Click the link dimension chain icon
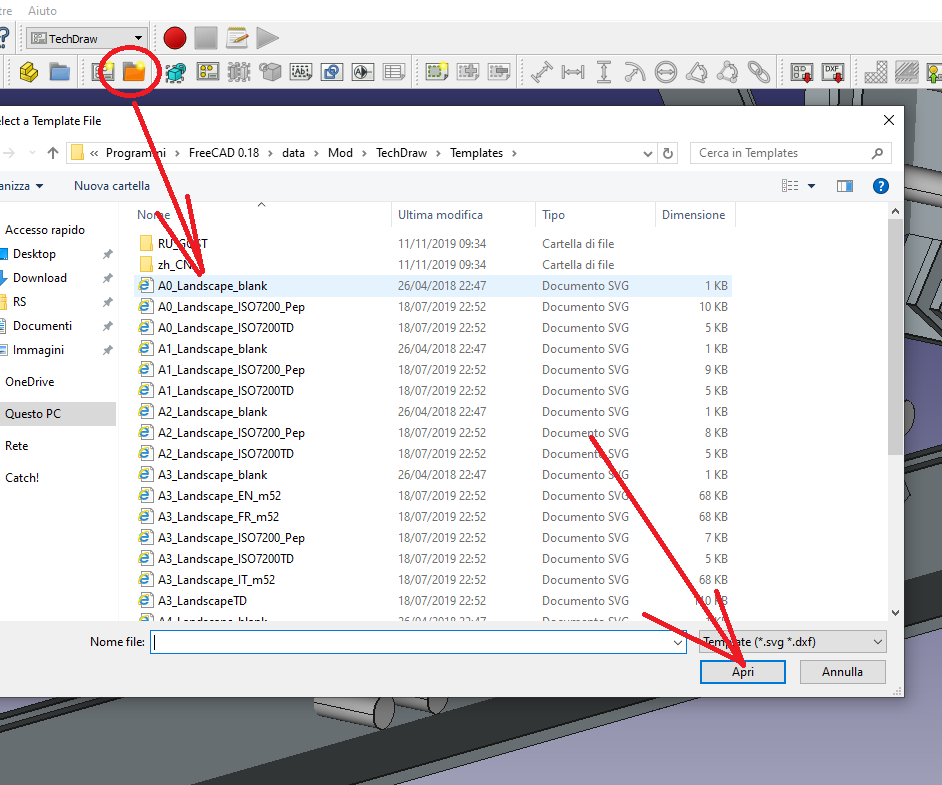The image size is (942, 785). coord(759,73)
